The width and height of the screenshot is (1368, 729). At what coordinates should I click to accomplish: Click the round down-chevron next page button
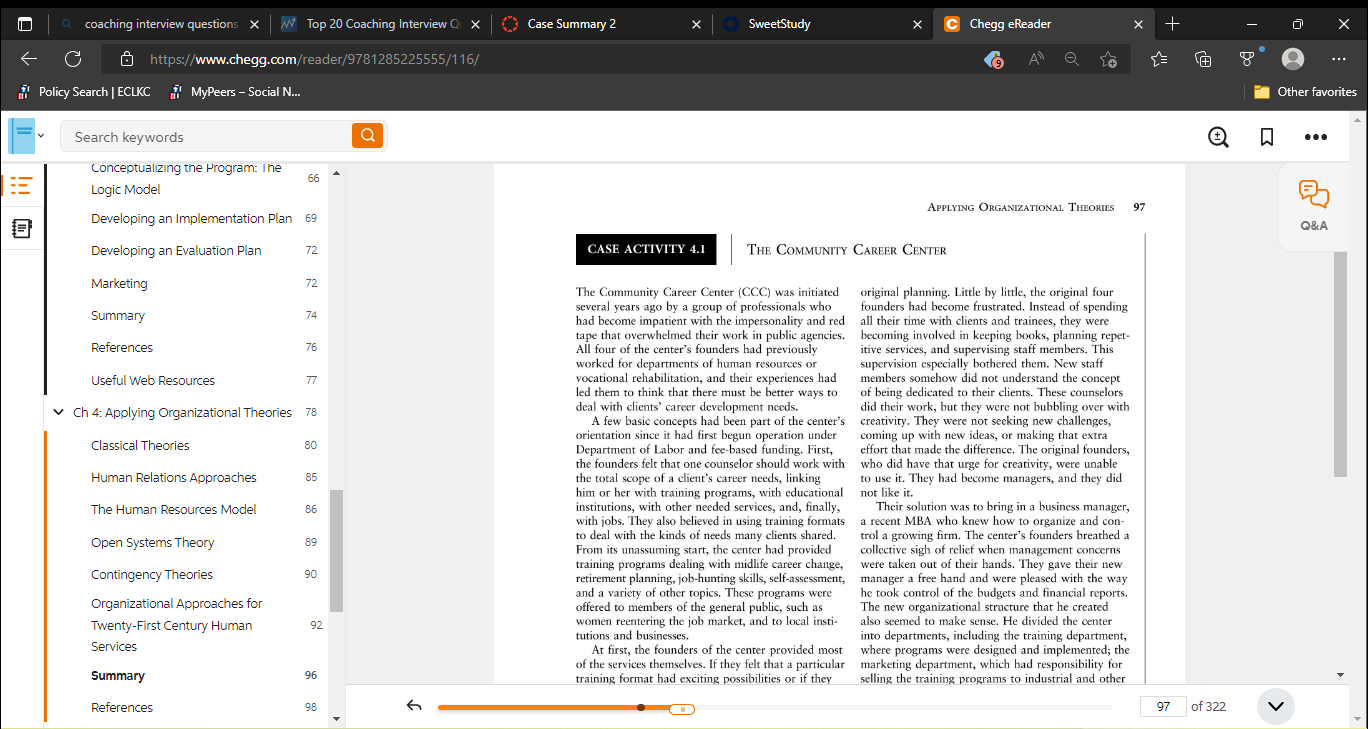tap(1275, 706)
